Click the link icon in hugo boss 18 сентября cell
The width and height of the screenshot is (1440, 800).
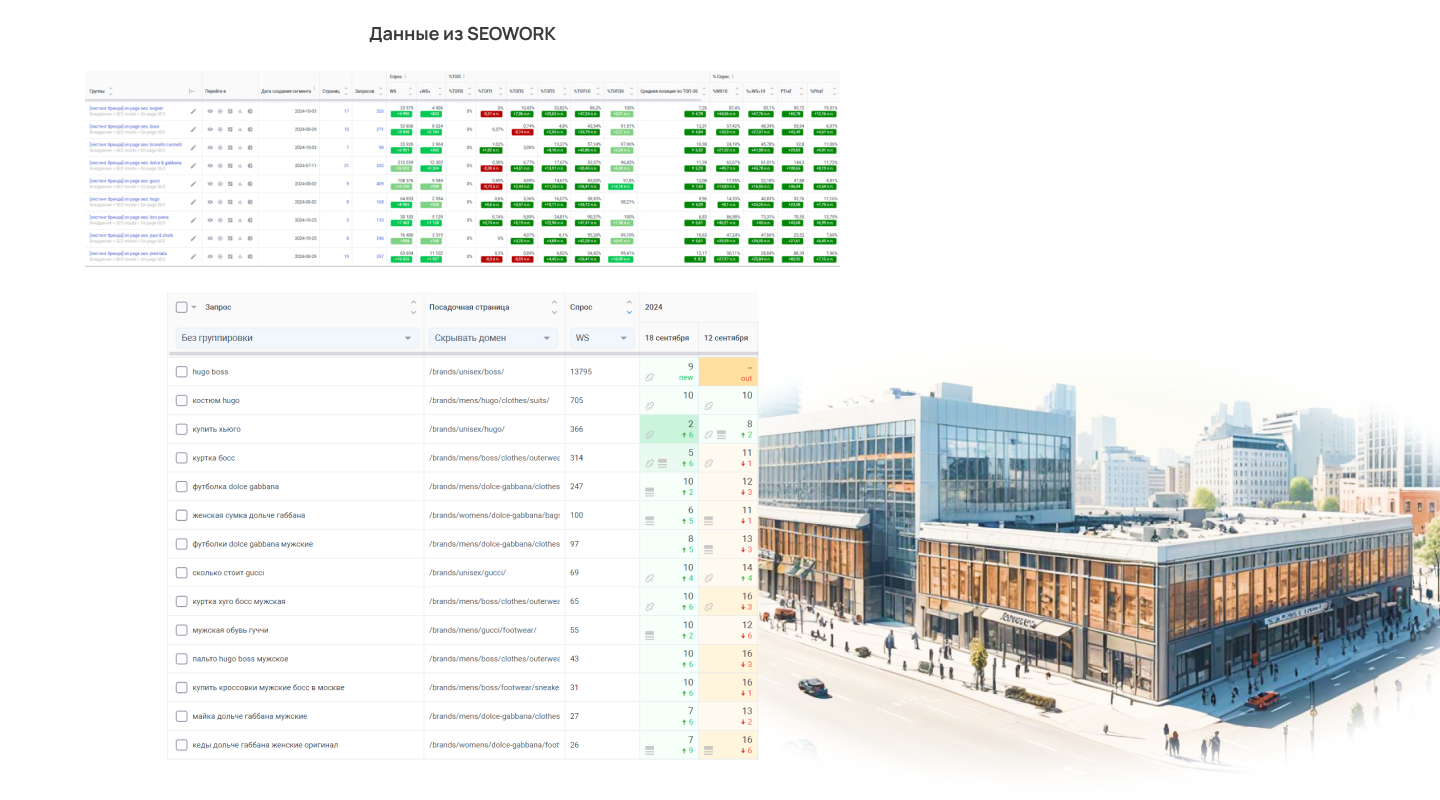(x=649, y=377)
